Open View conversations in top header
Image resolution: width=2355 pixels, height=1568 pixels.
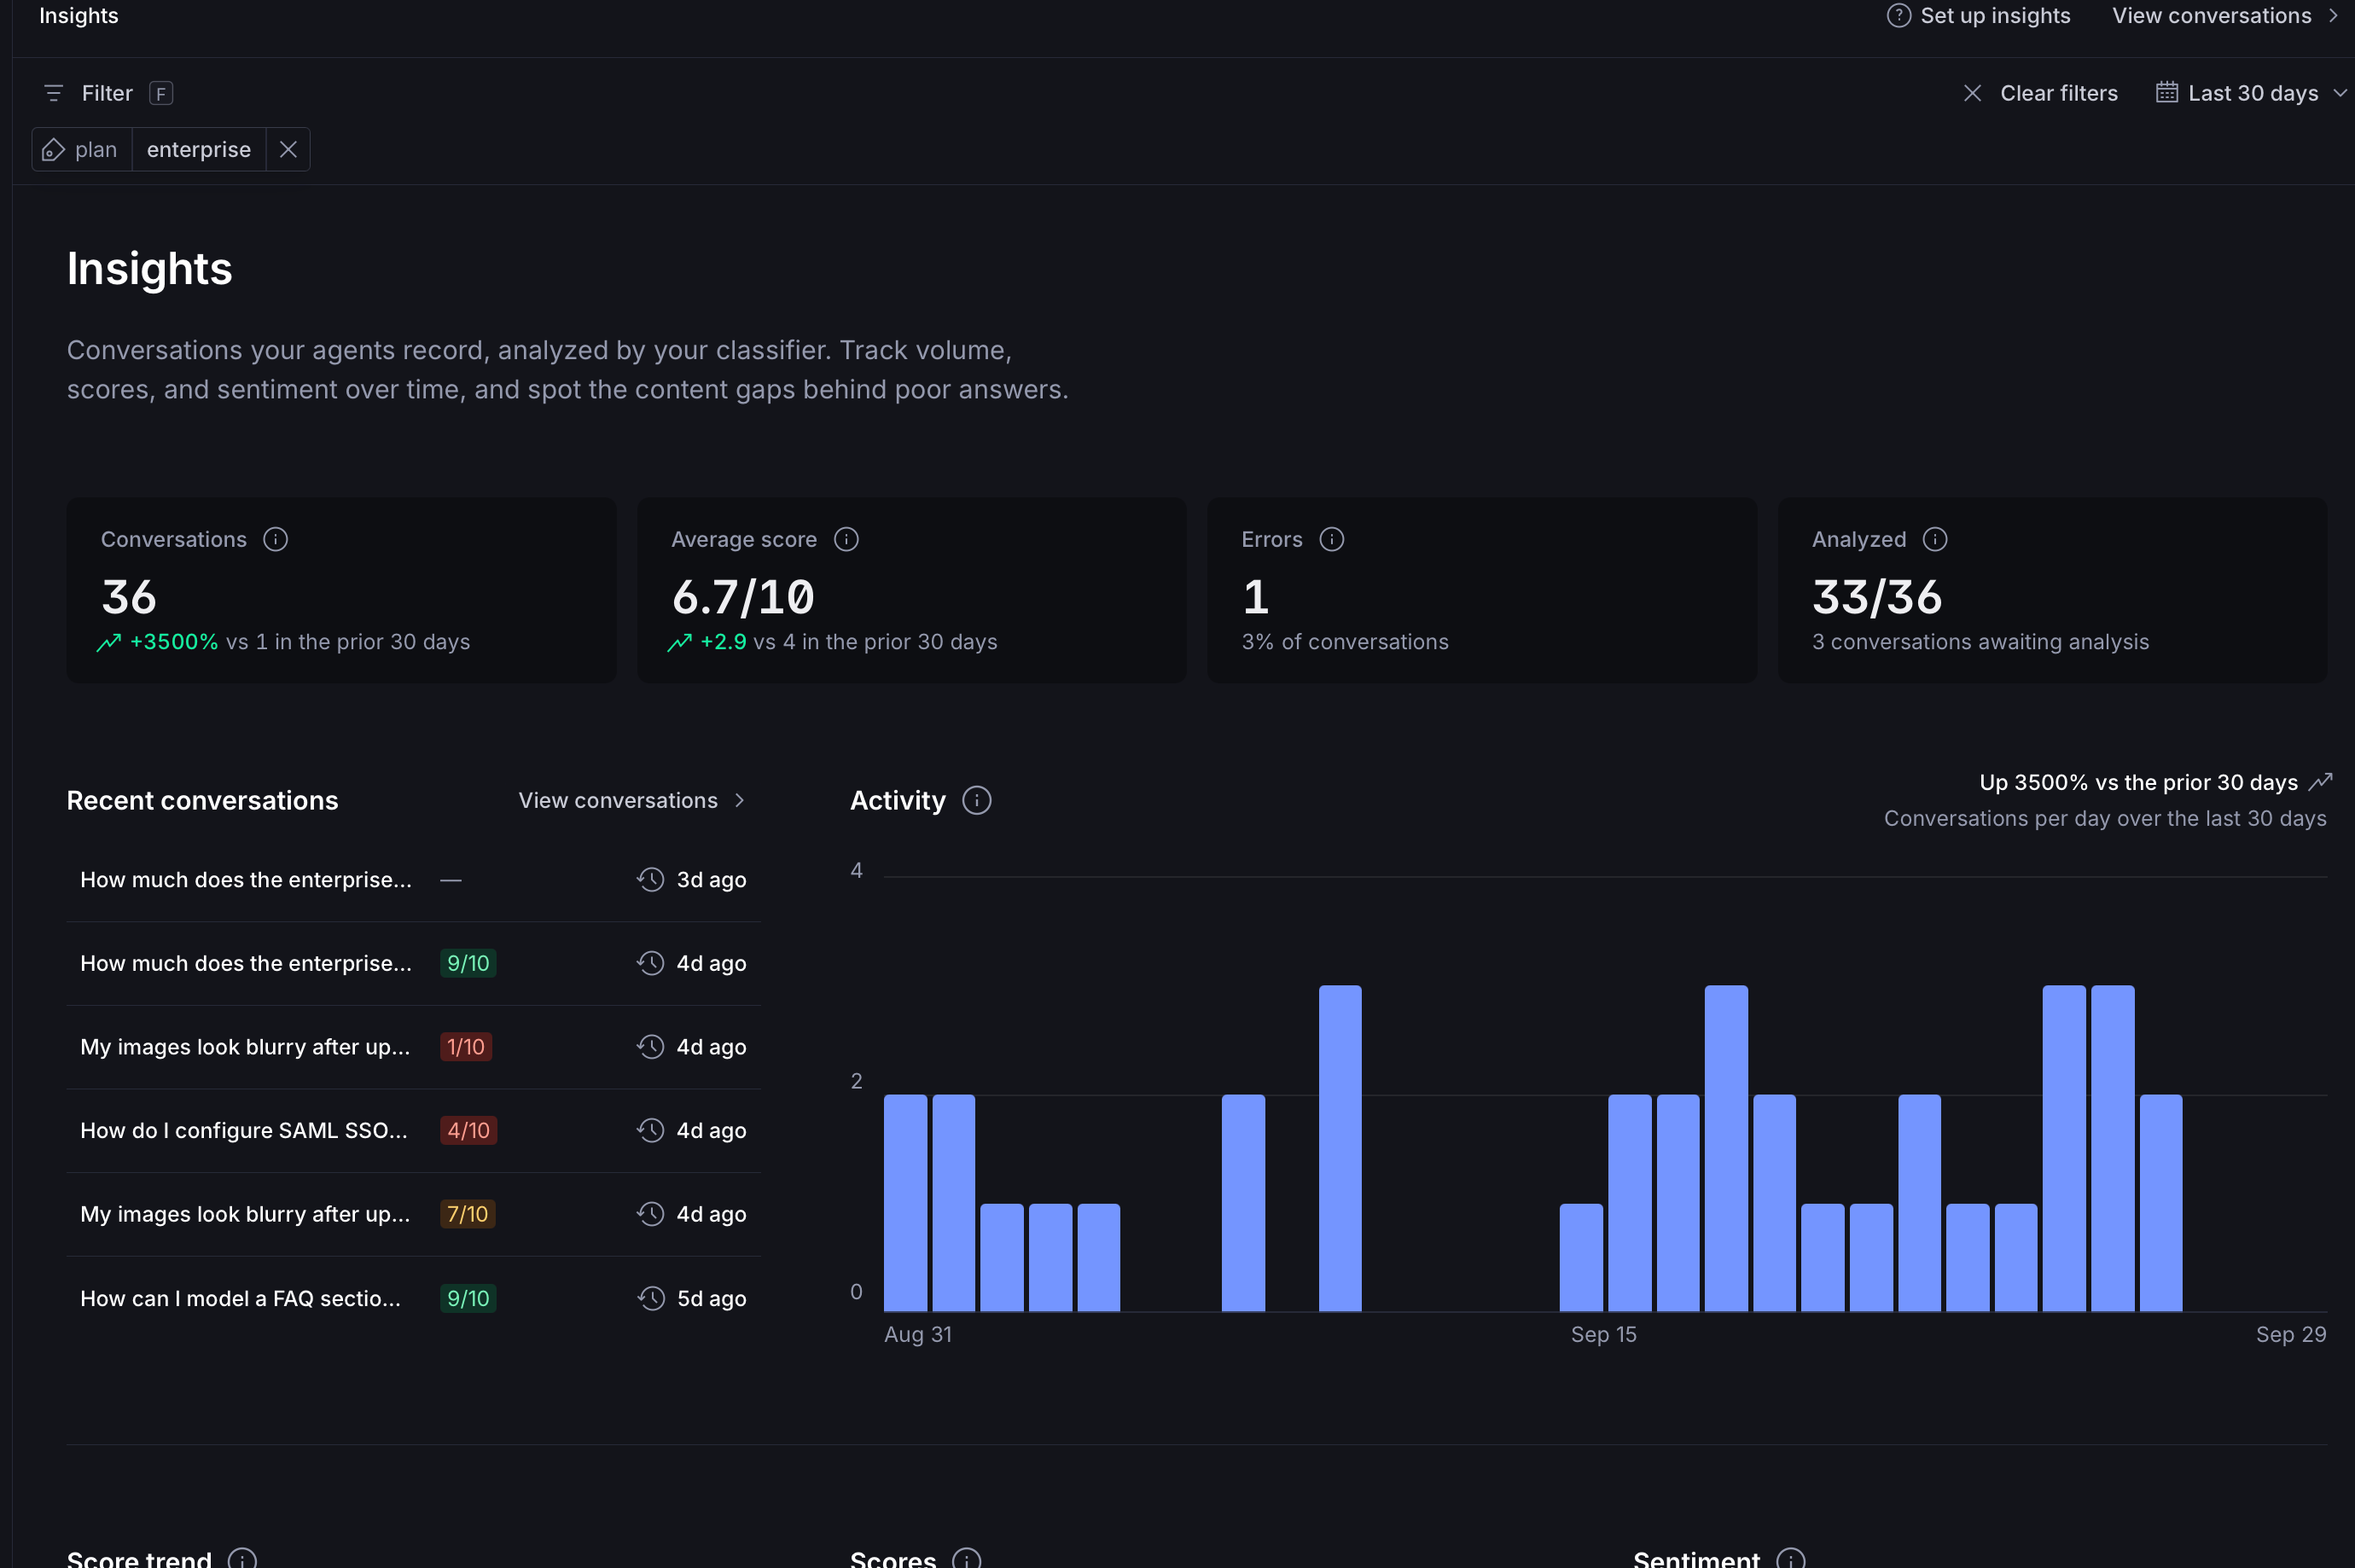tap(2225, 16)
